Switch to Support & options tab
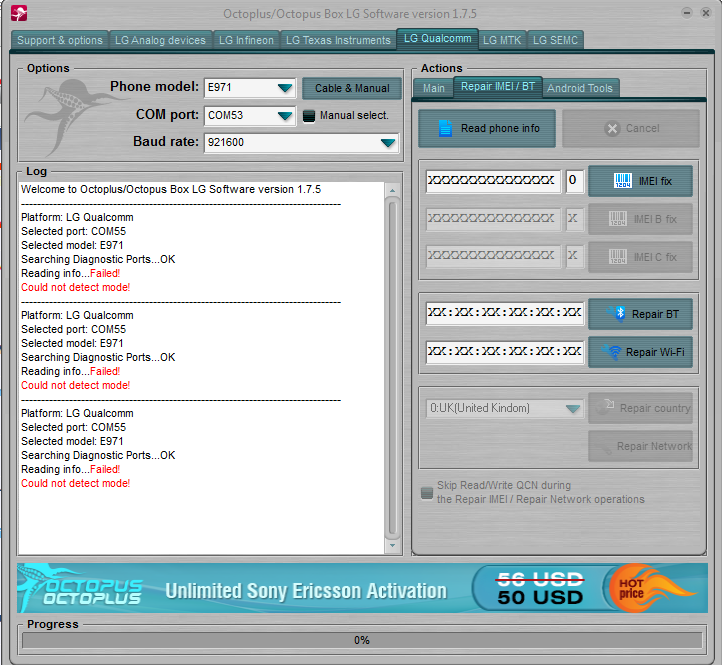The width and height of the screenshot is (722, 665). pos(60,40)
